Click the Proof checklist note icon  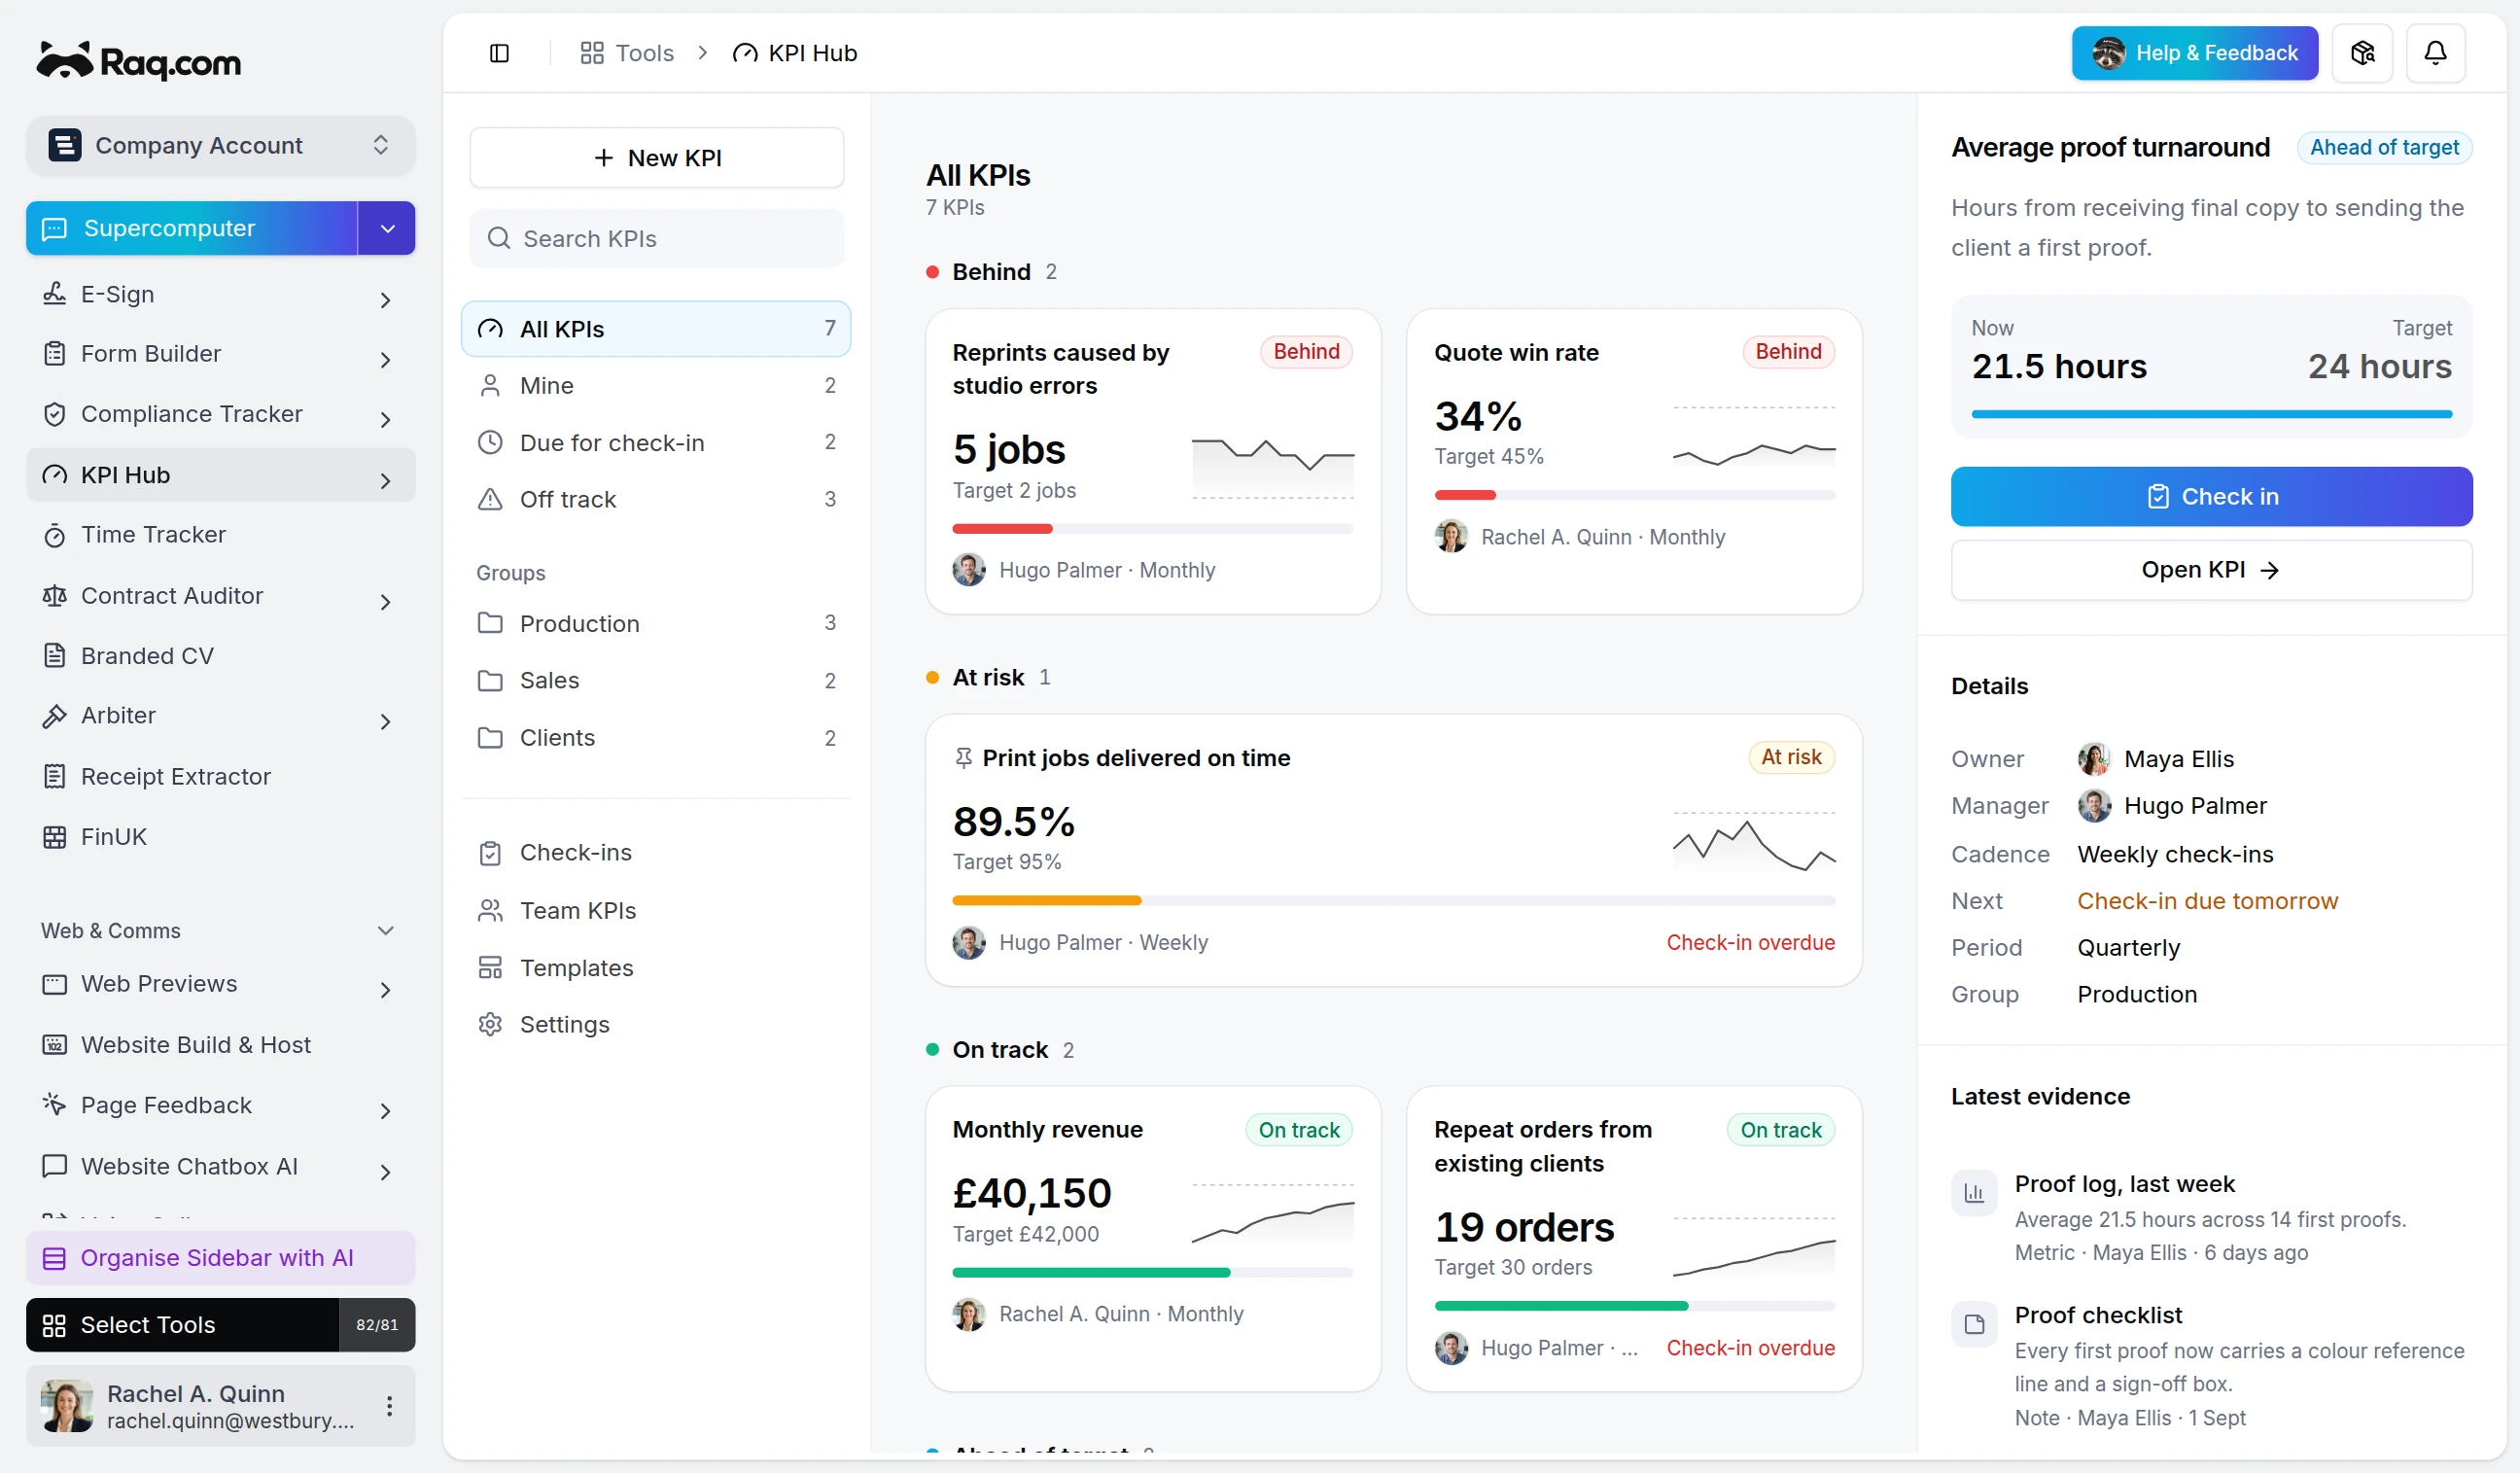1974,1324
